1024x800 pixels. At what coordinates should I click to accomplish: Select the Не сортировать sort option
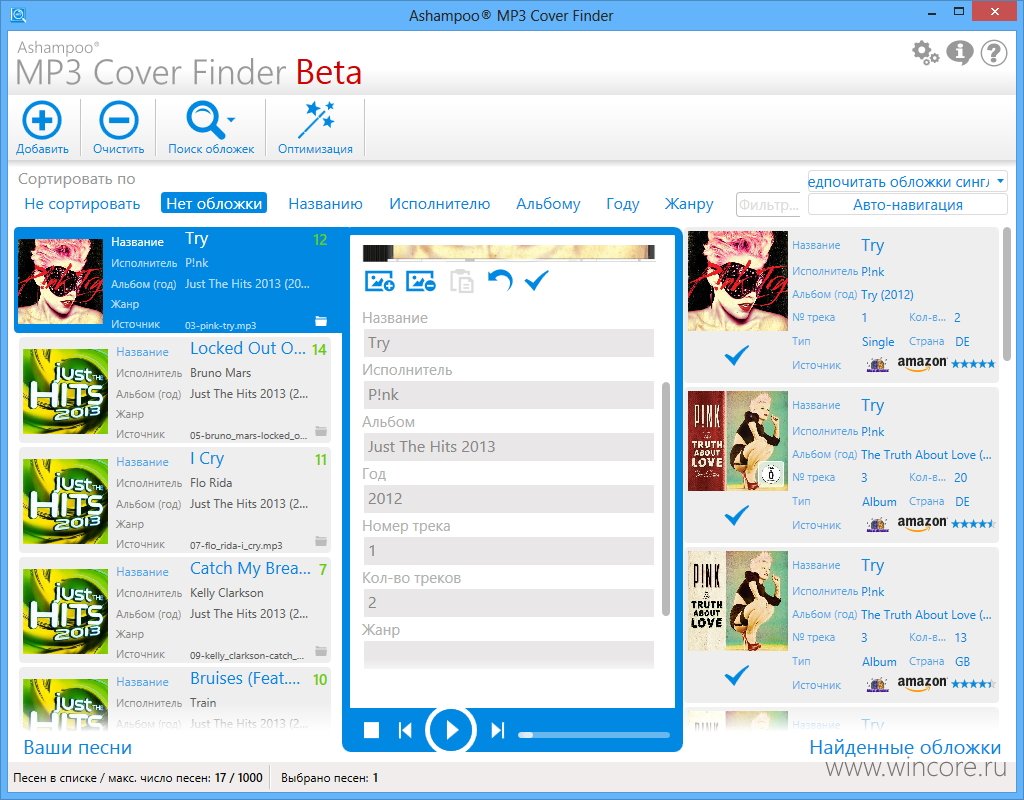pos(82,204)
